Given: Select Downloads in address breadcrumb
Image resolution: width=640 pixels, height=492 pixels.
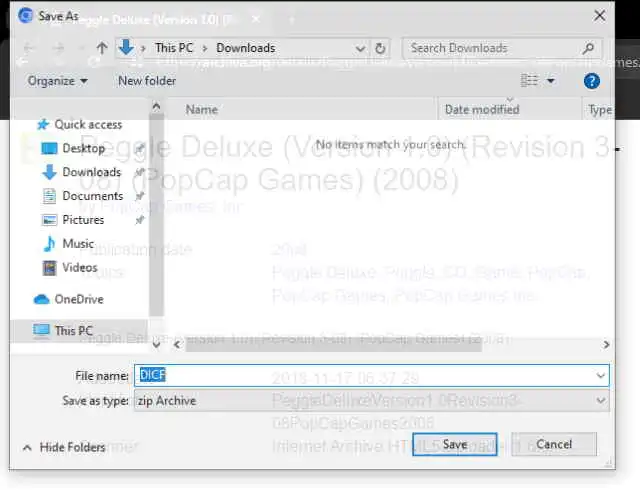Looking at the screenshot, I should tap(246, 48).
